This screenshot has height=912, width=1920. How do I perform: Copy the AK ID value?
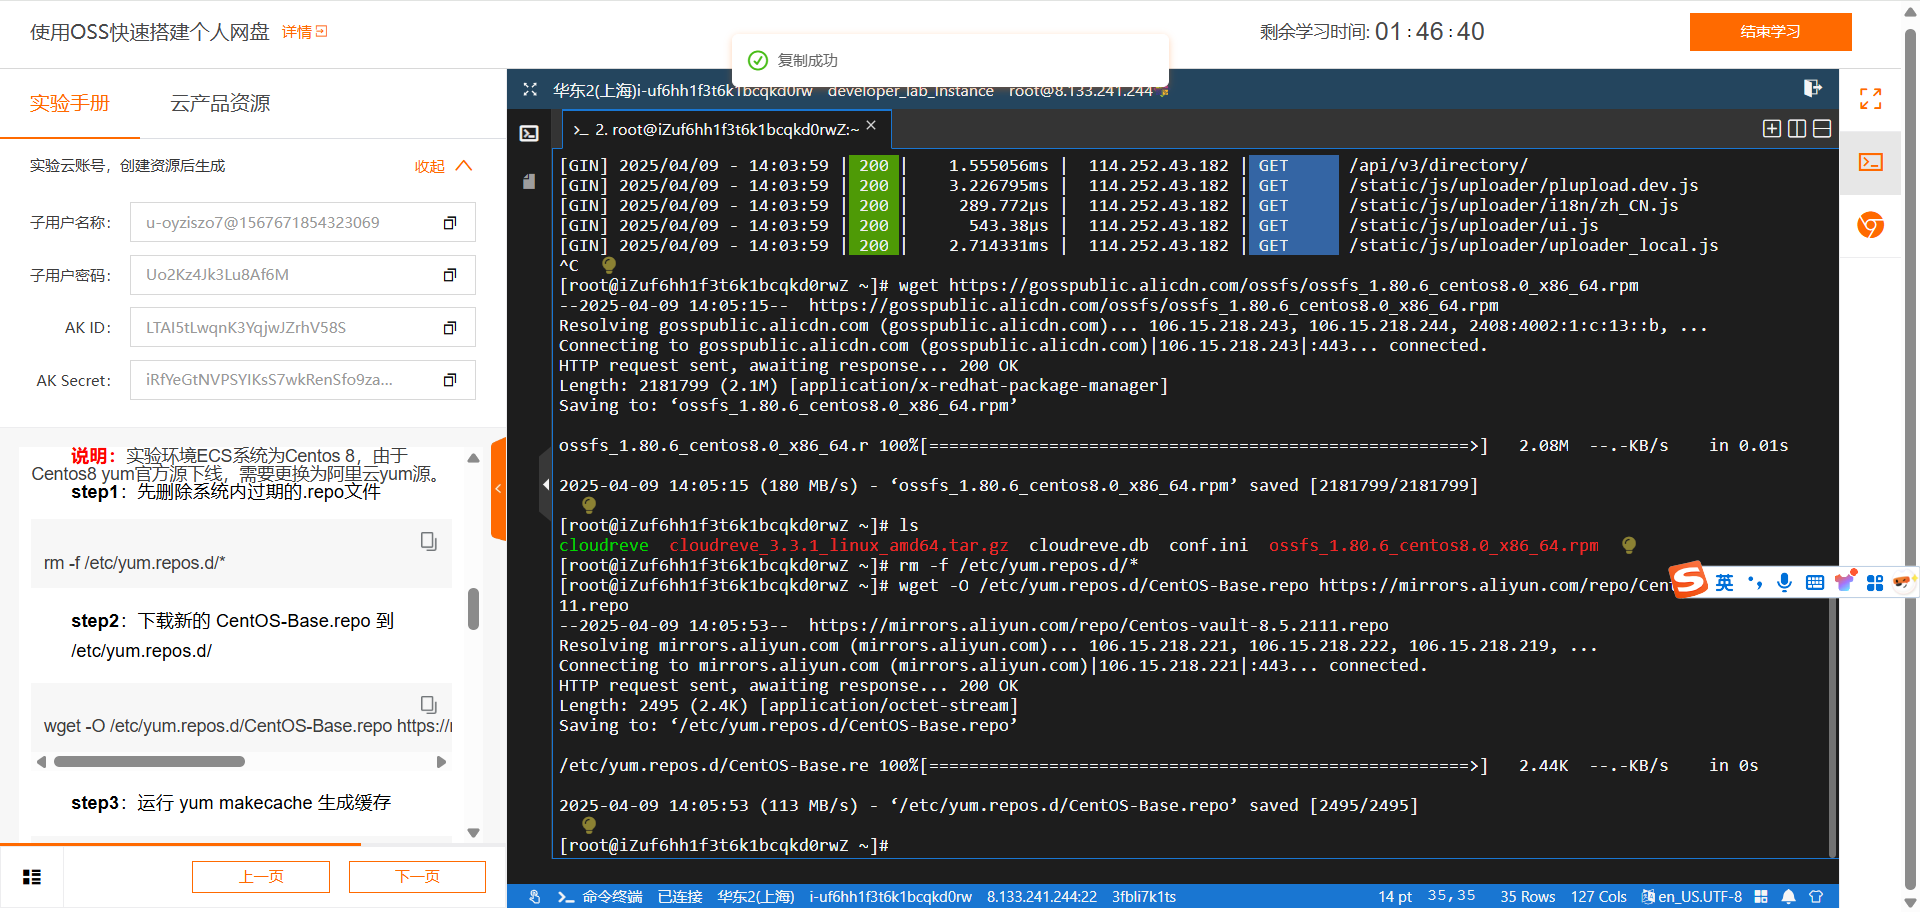click(x=450, y=328)
